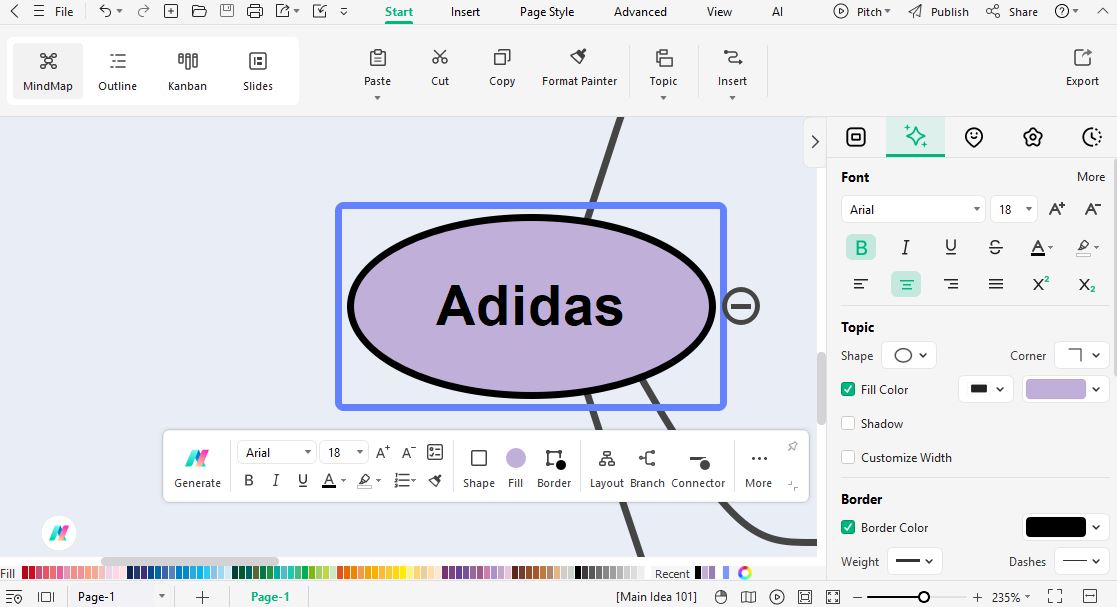Pin the floating toolbar
This screenshot has width=1117, height=607.
(x=792, y=446)
